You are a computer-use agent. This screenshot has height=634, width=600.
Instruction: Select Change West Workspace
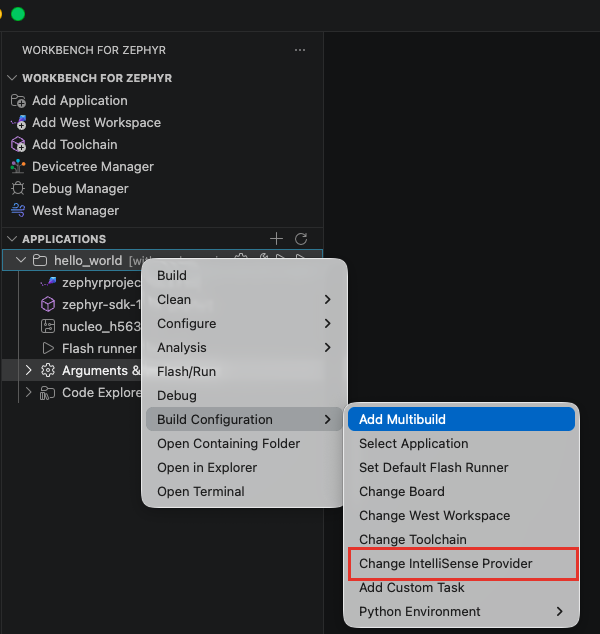coord(461,516)
